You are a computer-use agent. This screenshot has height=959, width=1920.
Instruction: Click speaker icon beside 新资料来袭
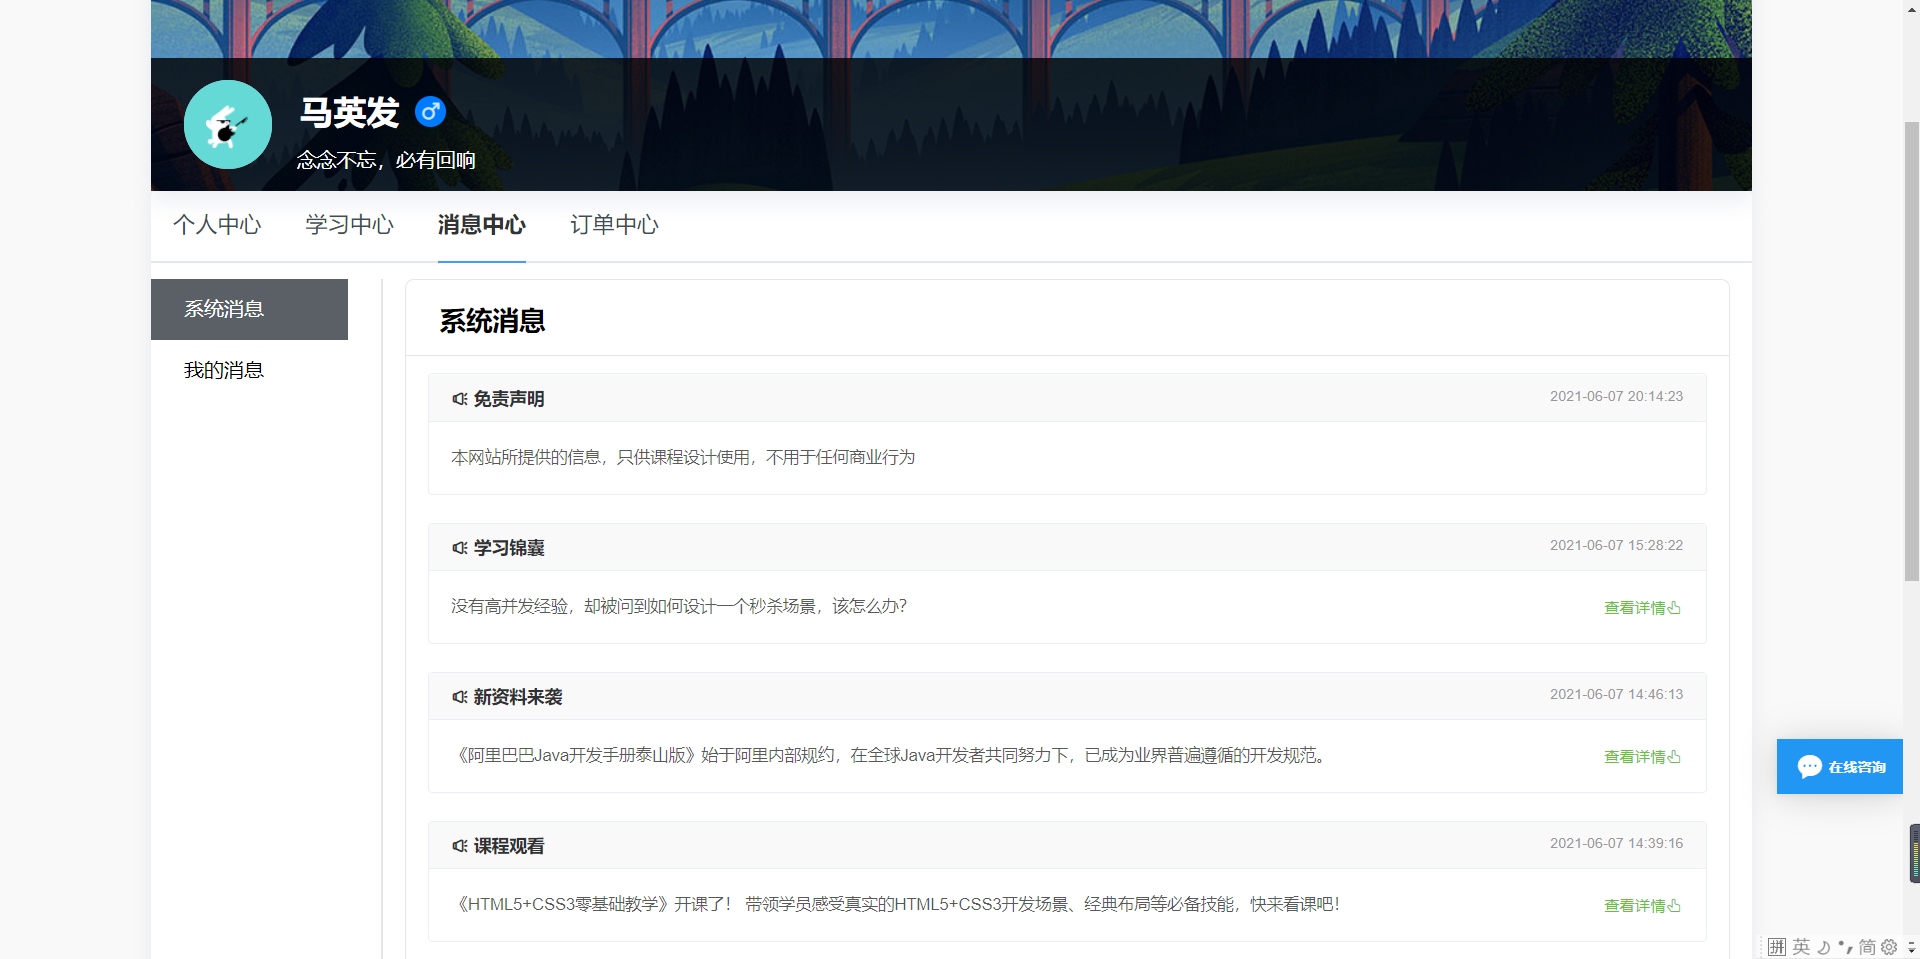[x=460, y=697]
